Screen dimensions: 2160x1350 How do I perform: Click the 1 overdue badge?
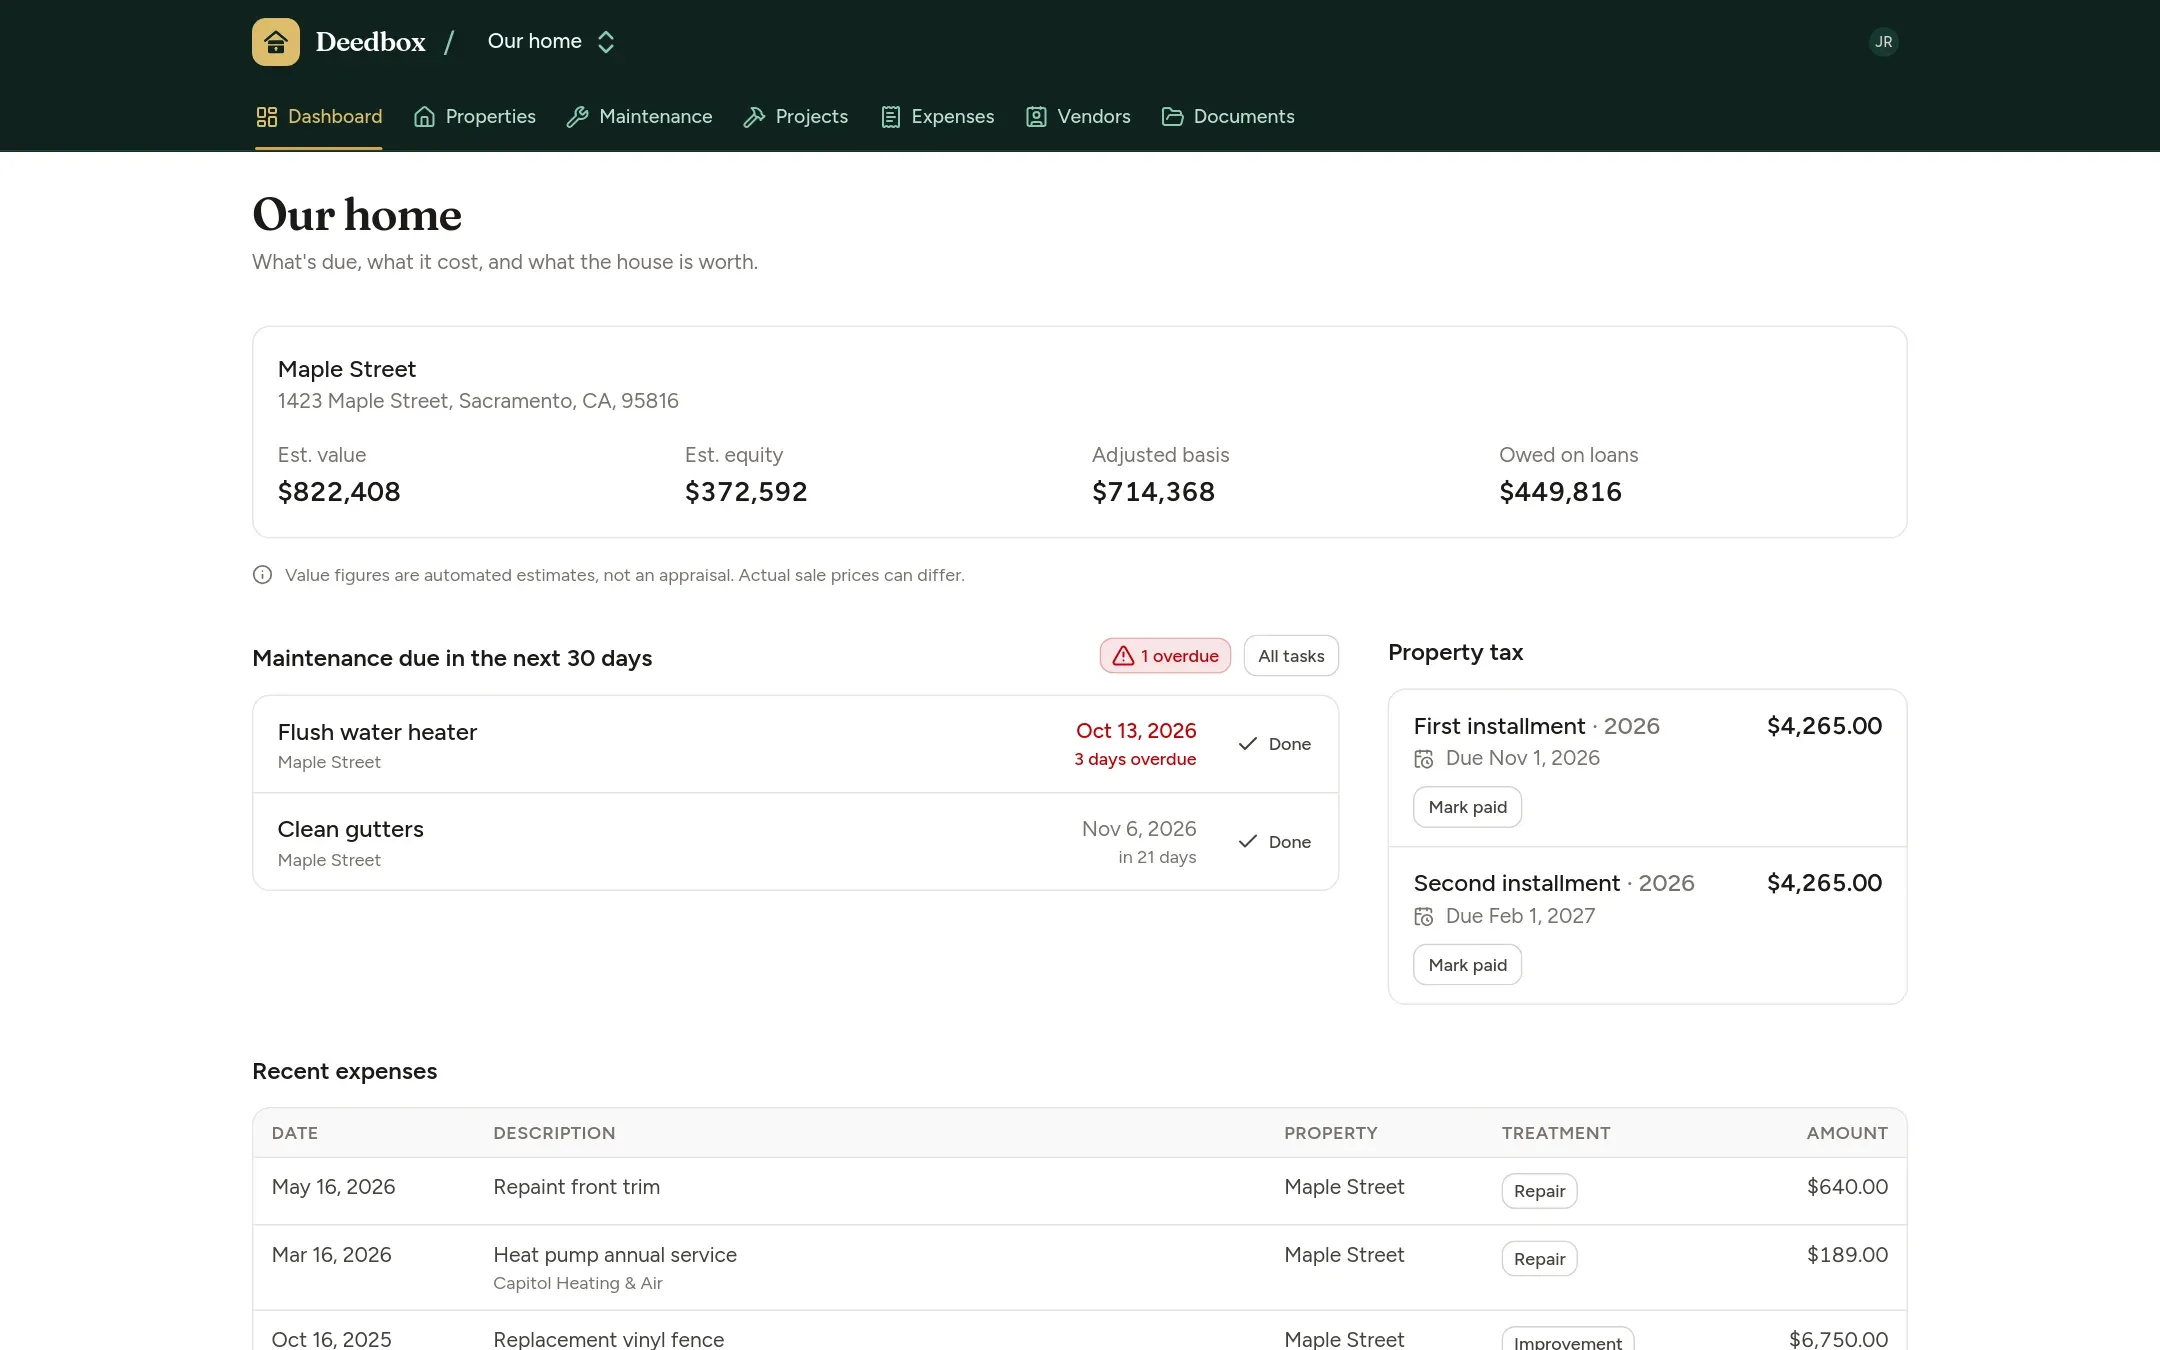click(x=1165, y=656)
